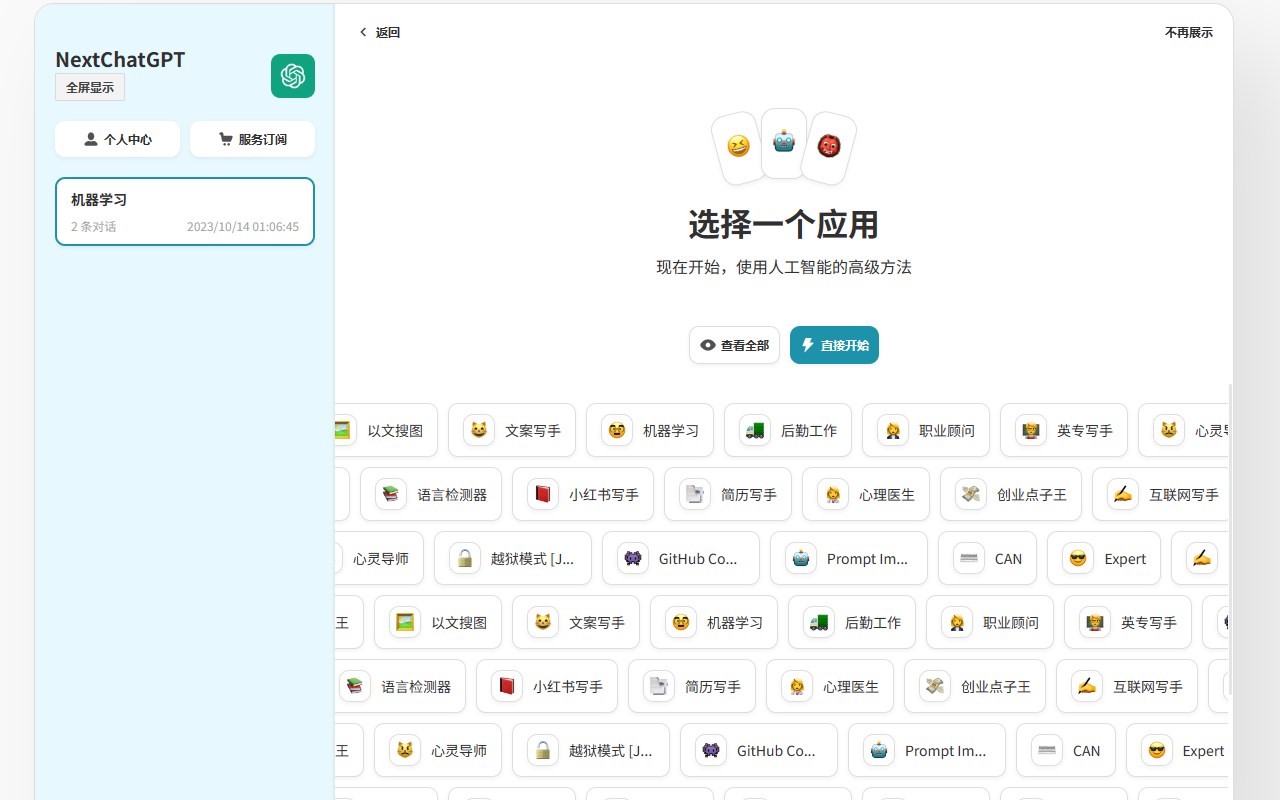
Task: Click the green ChatGPT logo in the sidebar
Action: click(x=293, y=76)
